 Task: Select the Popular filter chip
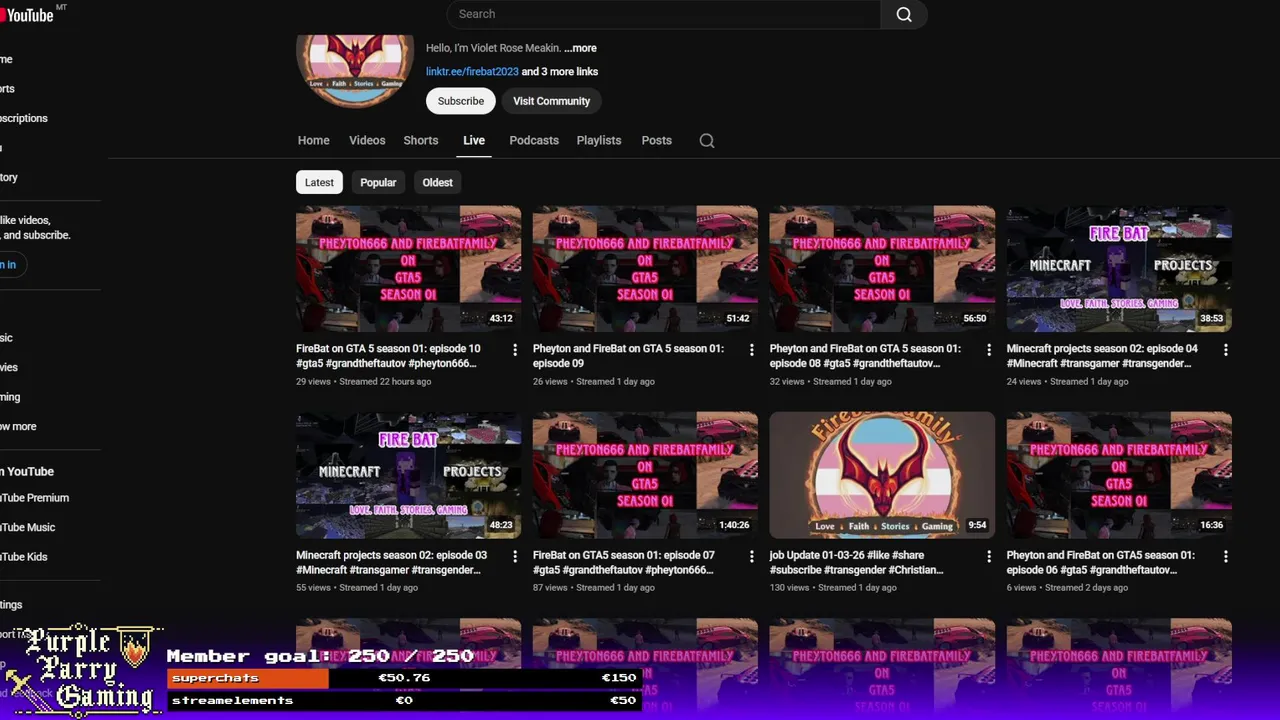tap(378, 182)
